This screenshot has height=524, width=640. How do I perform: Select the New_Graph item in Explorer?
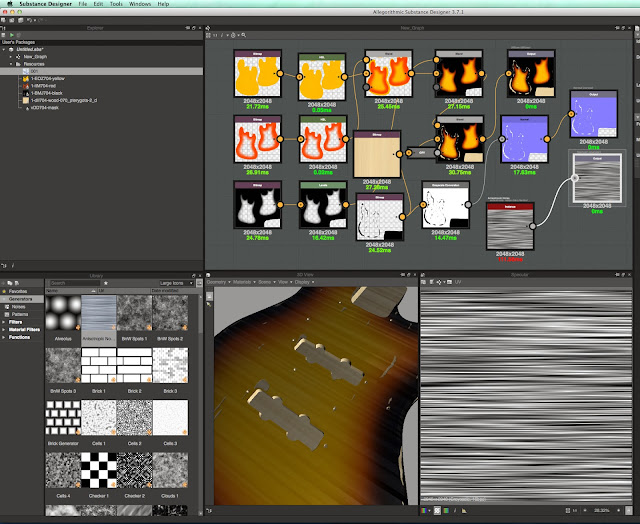point(35,57)
